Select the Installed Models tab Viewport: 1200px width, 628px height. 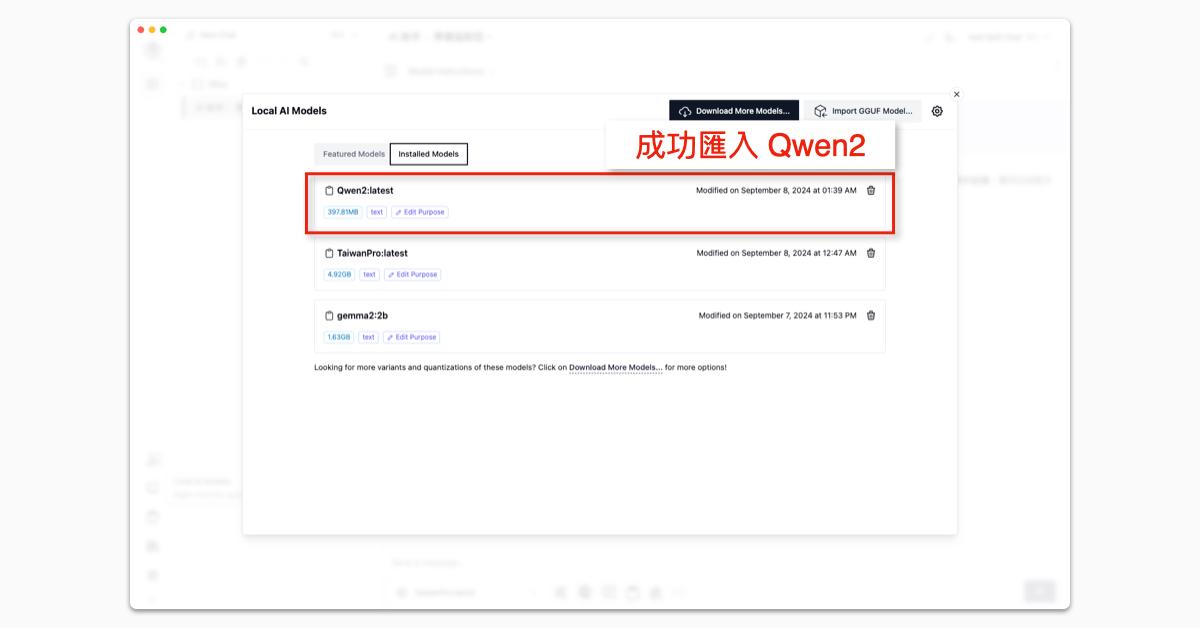pyautogui.click(x=428, y=154)
